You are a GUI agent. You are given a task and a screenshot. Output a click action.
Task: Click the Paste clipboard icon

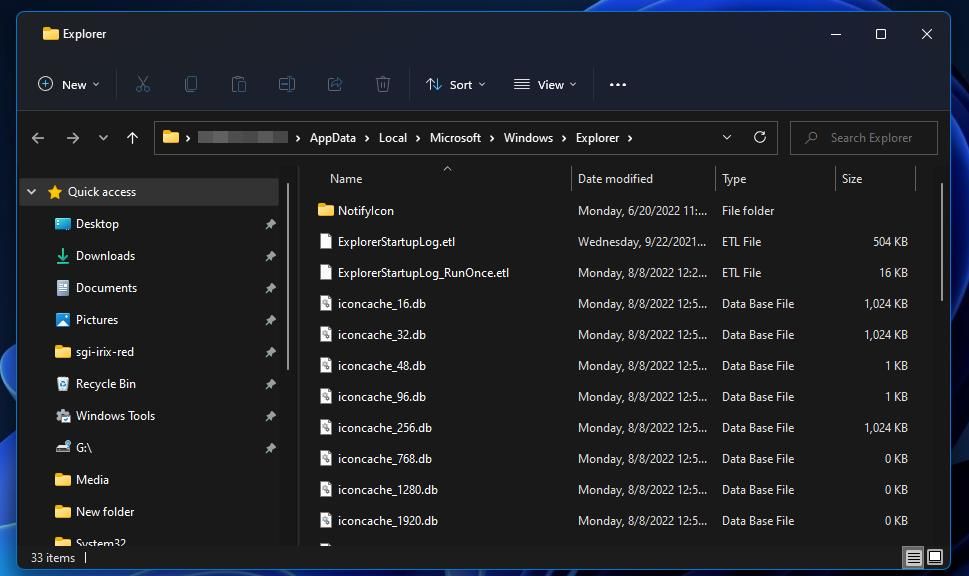[239, 84]
